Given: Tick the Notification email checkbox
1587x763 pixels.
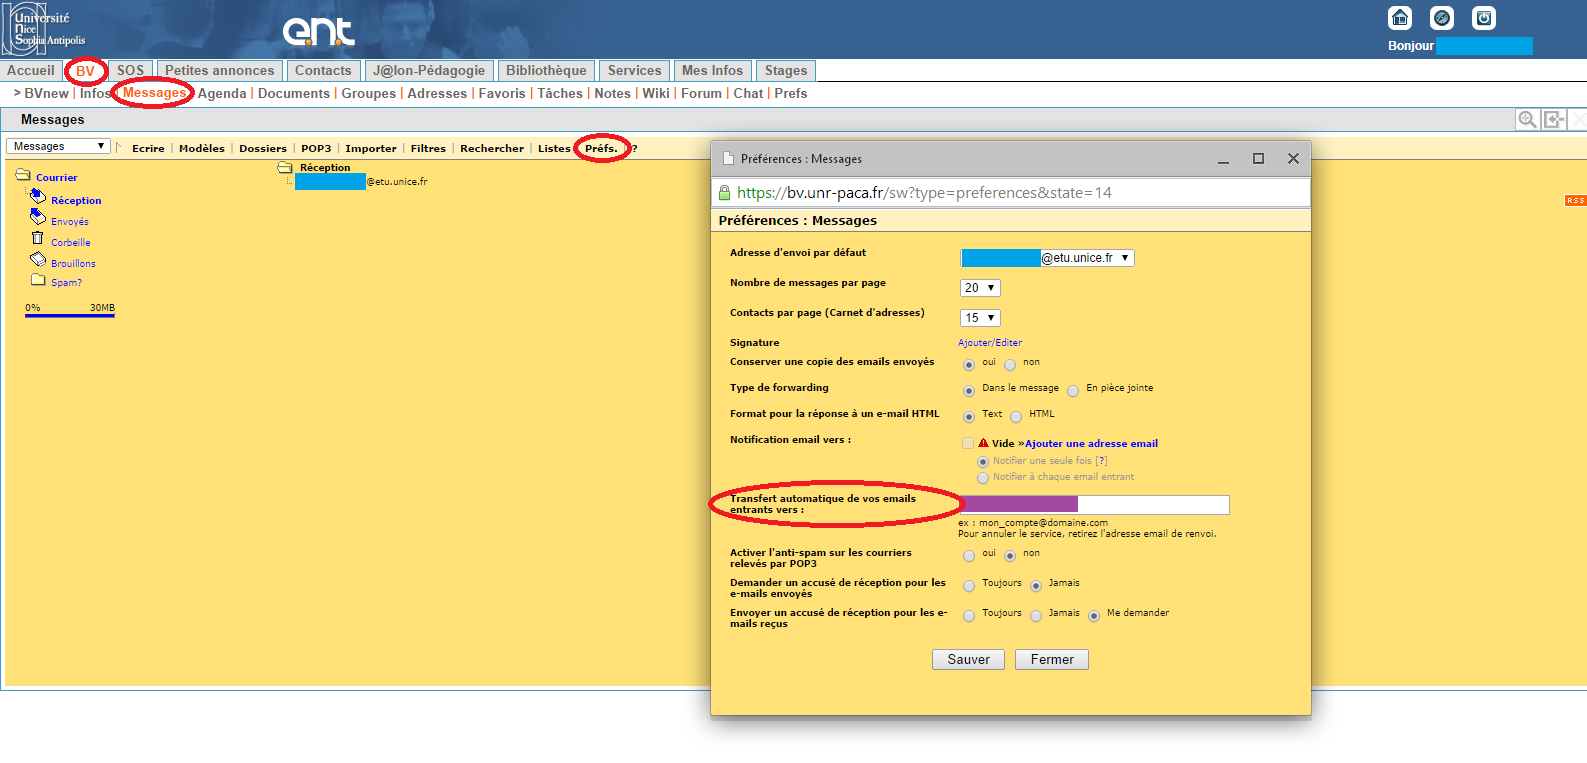Looking at the screenshot, I should point(968,443).
